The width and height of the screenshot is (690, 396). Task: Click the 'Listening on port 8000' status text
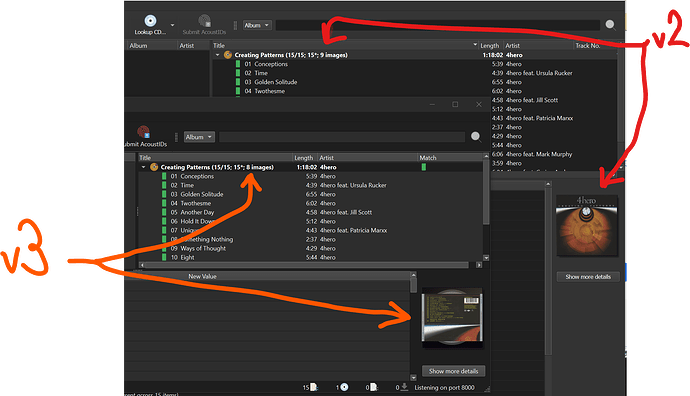coord(444,388)
